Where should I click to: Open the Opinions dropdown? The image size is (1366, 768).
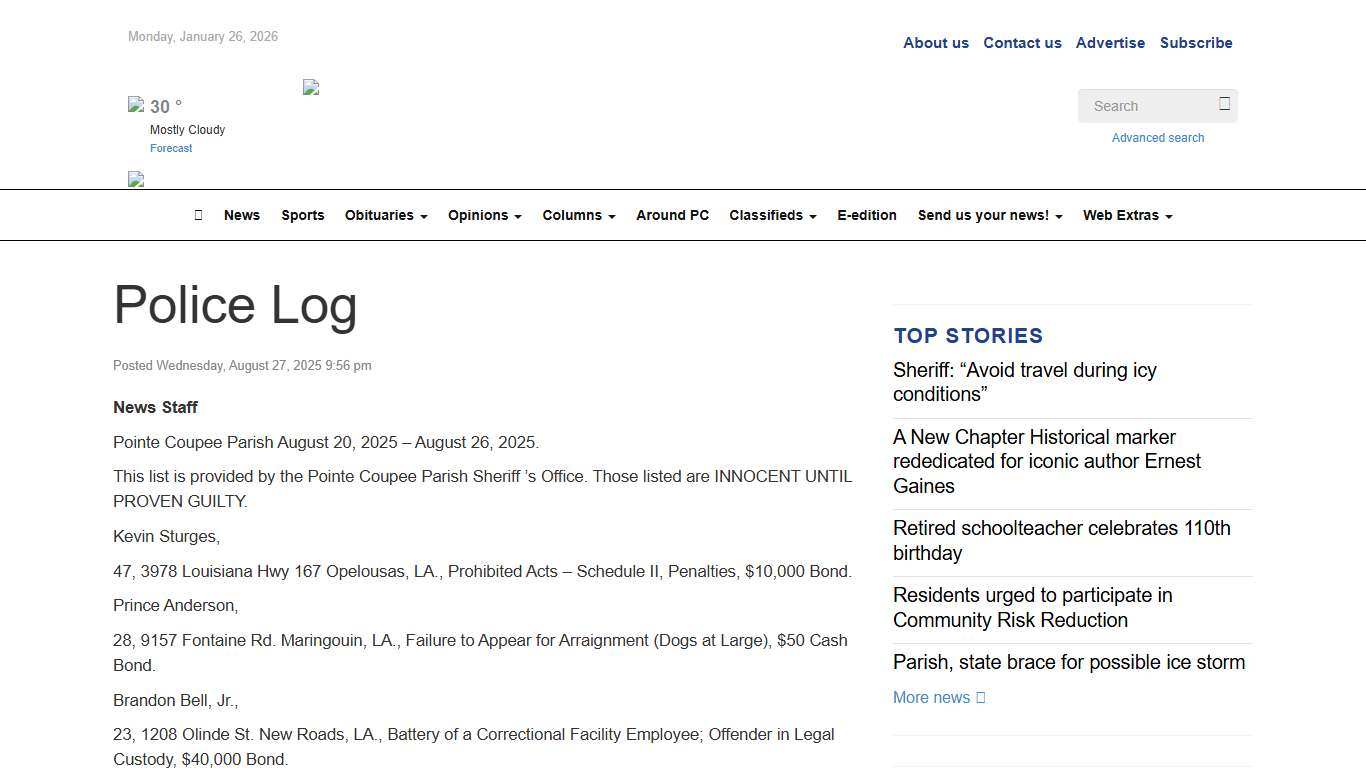[484, 215]
